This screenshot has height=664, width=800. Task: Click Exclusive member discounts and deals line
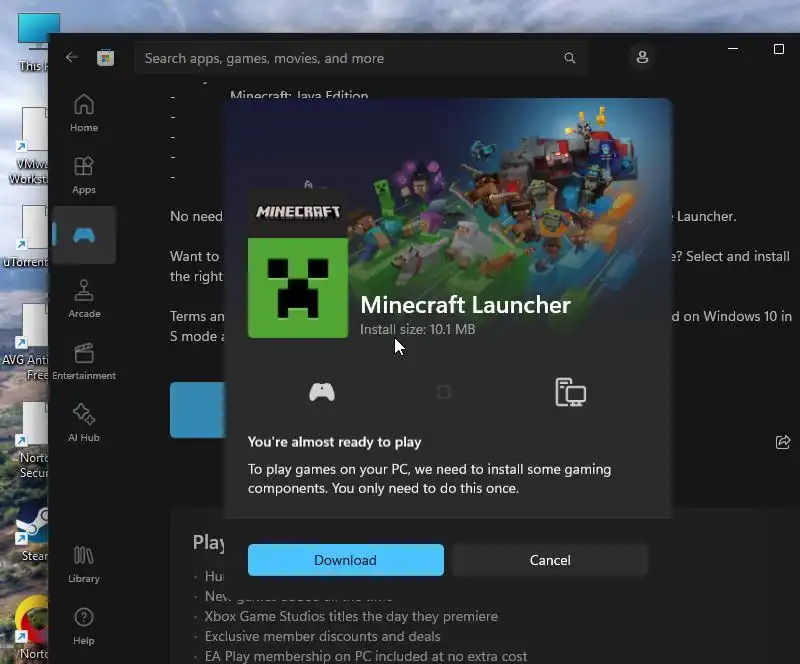[322, 636]
